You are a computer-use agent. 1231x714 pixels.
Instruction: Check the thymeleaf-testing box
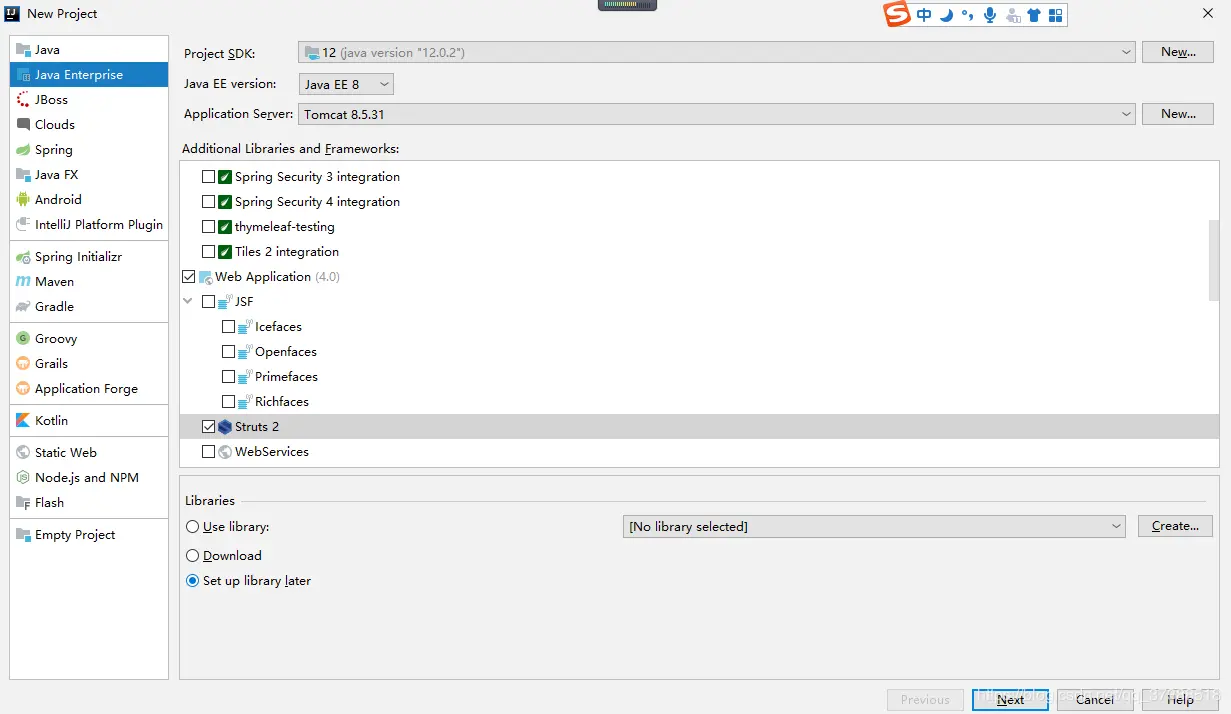(208, 226)
